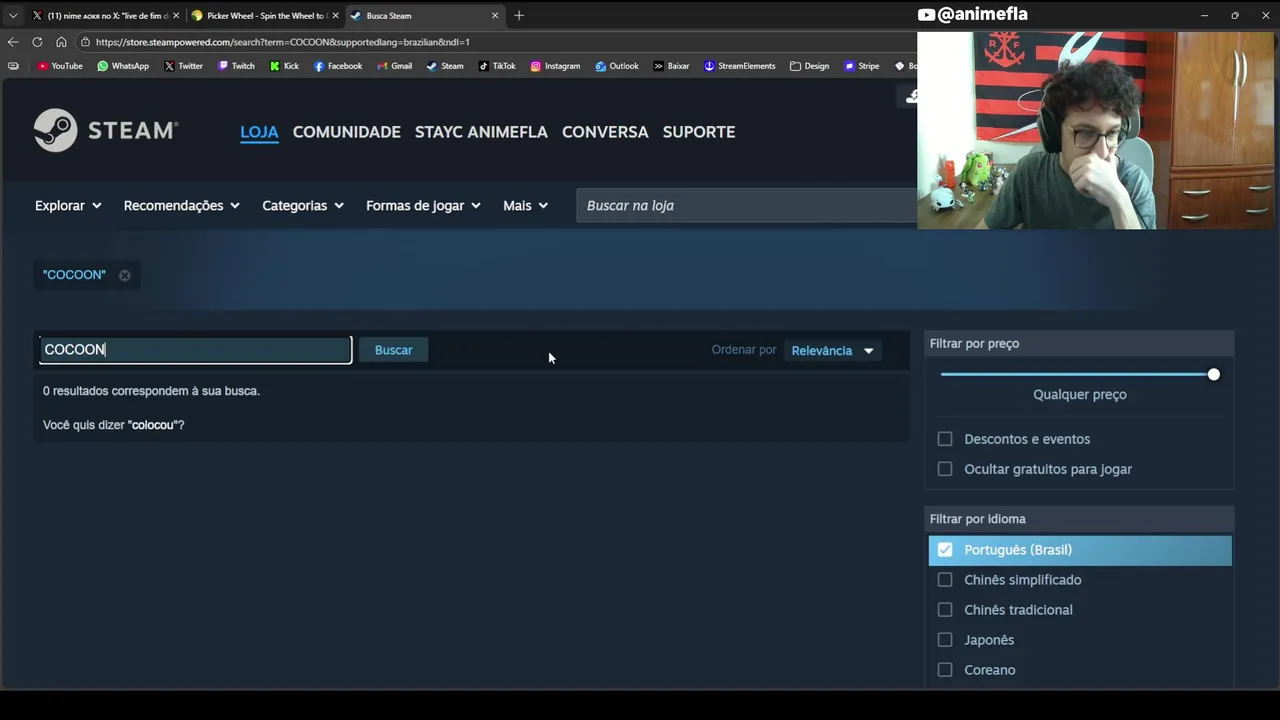
Task: Expand the Mais dropdown
Action: (x=525, y=205)
